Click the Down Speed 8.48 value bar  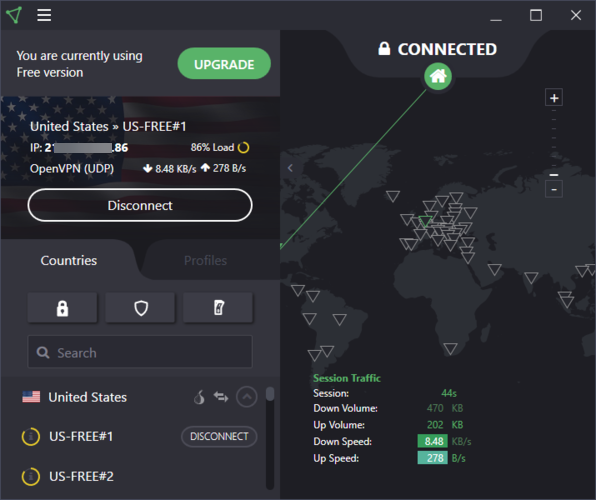[x=433, y=441]
